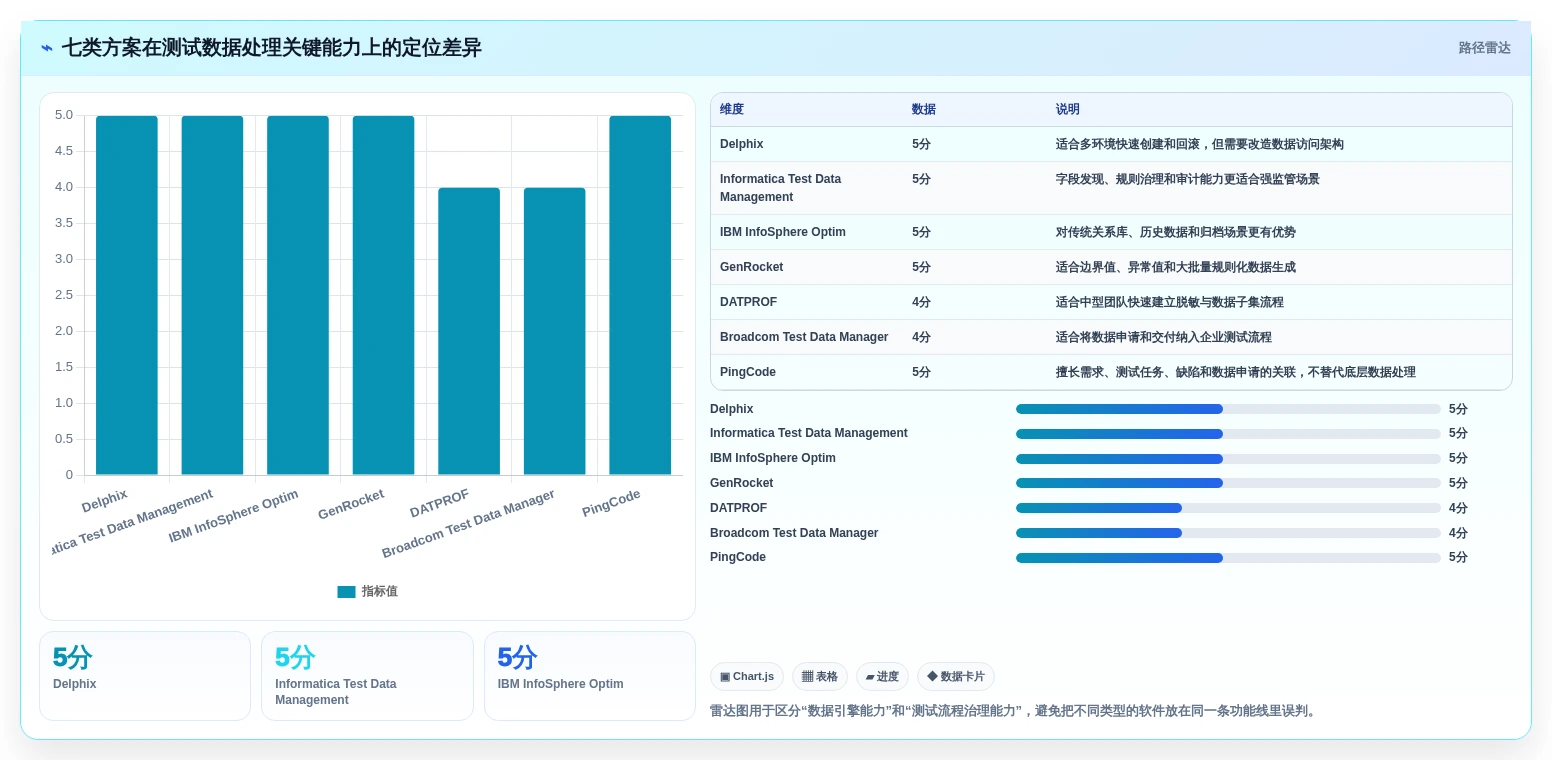Toggle the 指标值 legend color box

[x=346, y=592]
